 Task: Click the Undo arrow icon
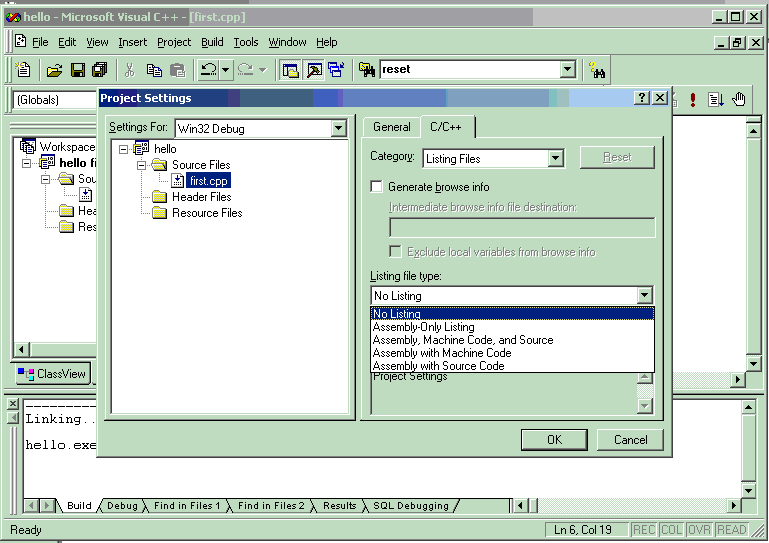tap(209, 70)
